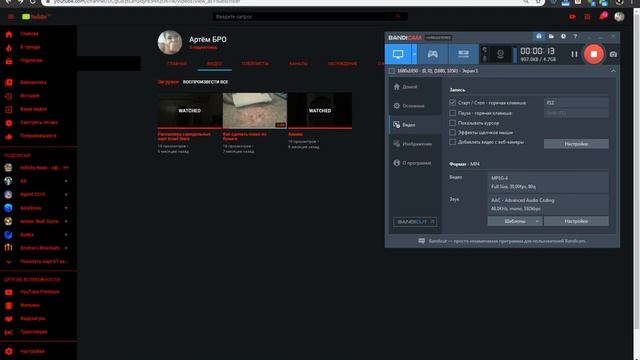640x360 pixels.
Task: Open Загрузки uploads filter dropdown
Action: coord(168,82)
